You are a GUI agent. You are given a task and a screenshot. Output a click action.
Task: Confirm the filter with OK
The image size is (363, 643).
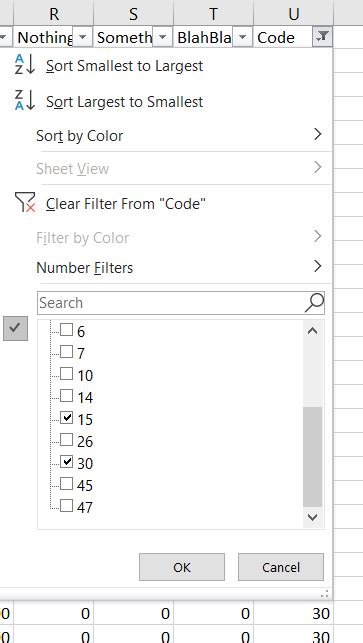(182, 567)
